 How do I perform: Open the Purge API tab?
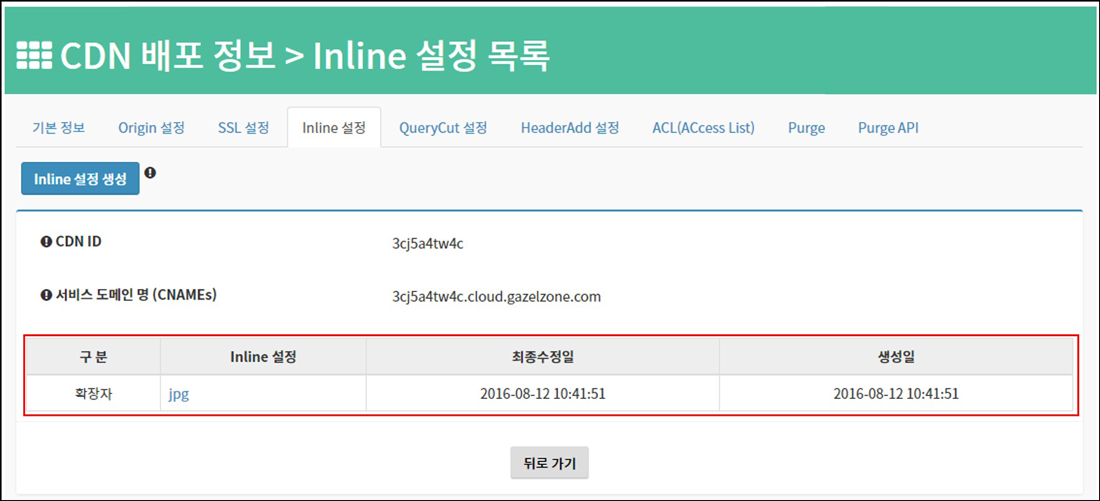click(x=888, y=128)
